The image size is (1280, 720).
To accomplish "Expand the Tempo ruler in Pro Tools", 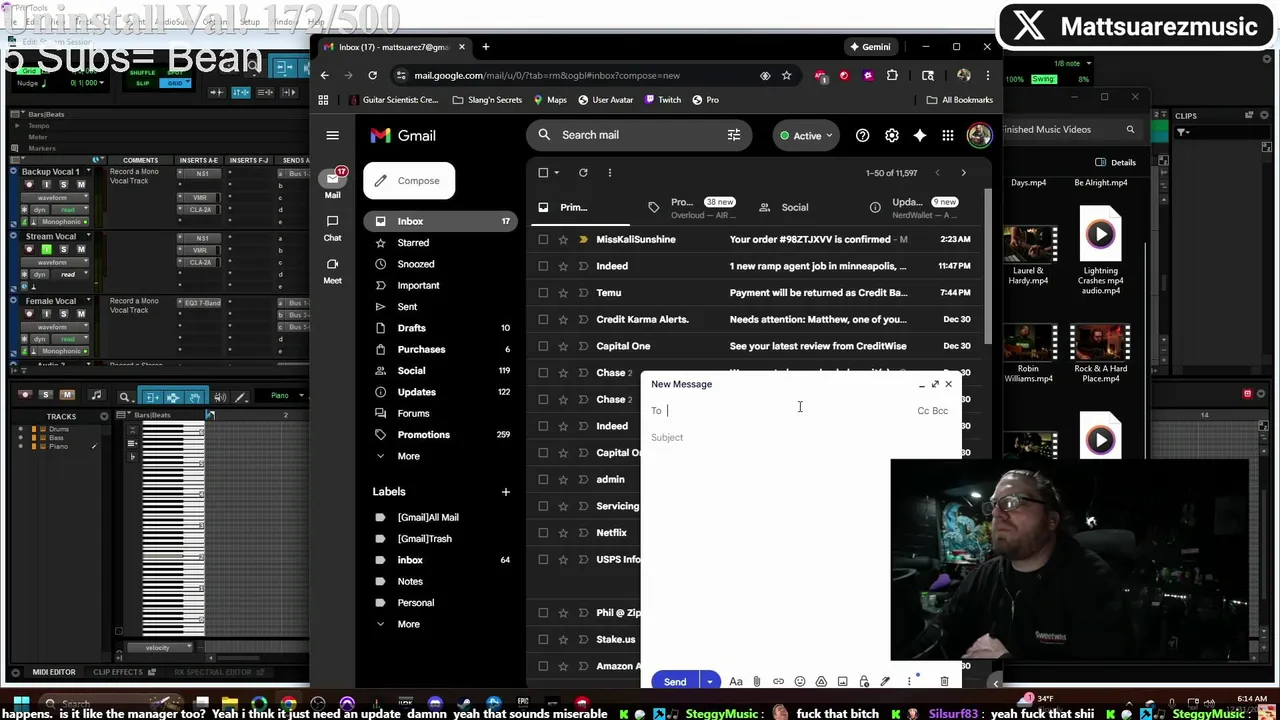I will [x=18, y=126].
